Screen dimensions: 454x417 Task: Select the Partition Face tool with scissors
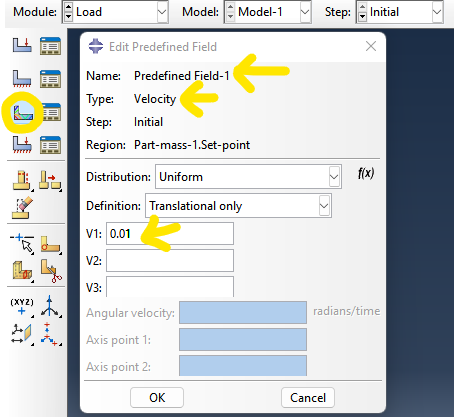(x=51, y=271)
